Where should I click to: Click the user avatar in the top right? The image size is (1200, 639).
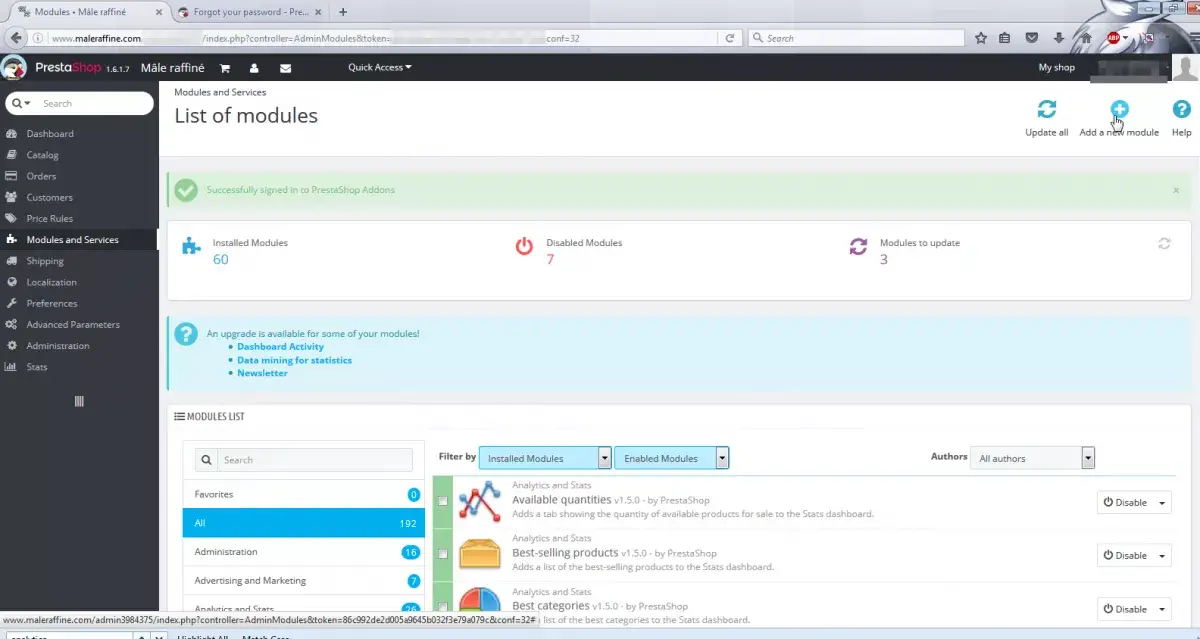pyautogui.click(x=1187, y=68)
